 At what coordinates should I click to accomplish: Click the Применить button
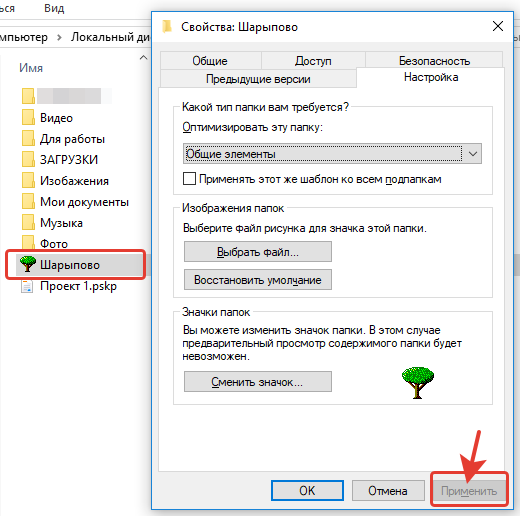[x=469, y=491]
